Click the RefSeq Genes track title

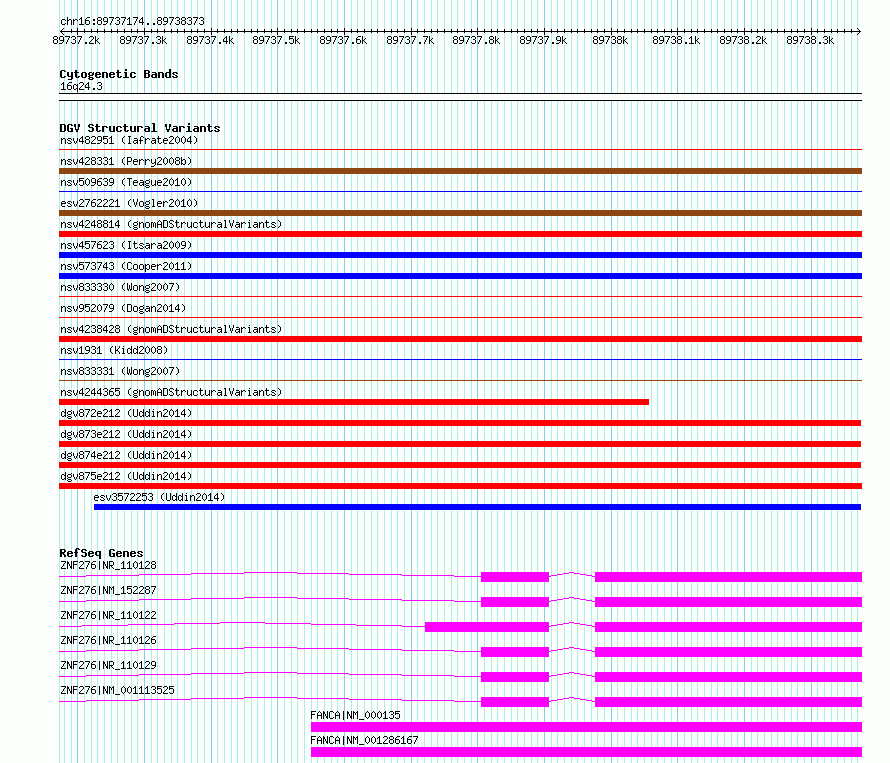101,553
